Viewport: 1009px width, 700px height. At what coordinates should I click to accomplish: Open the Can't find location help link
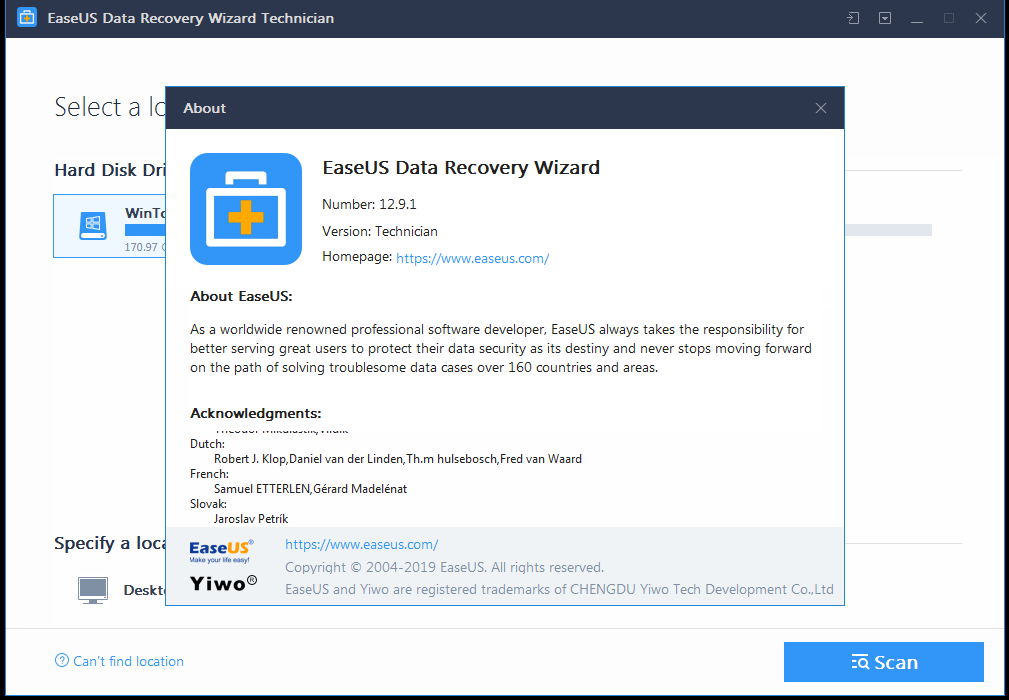(x=128, y=661)
